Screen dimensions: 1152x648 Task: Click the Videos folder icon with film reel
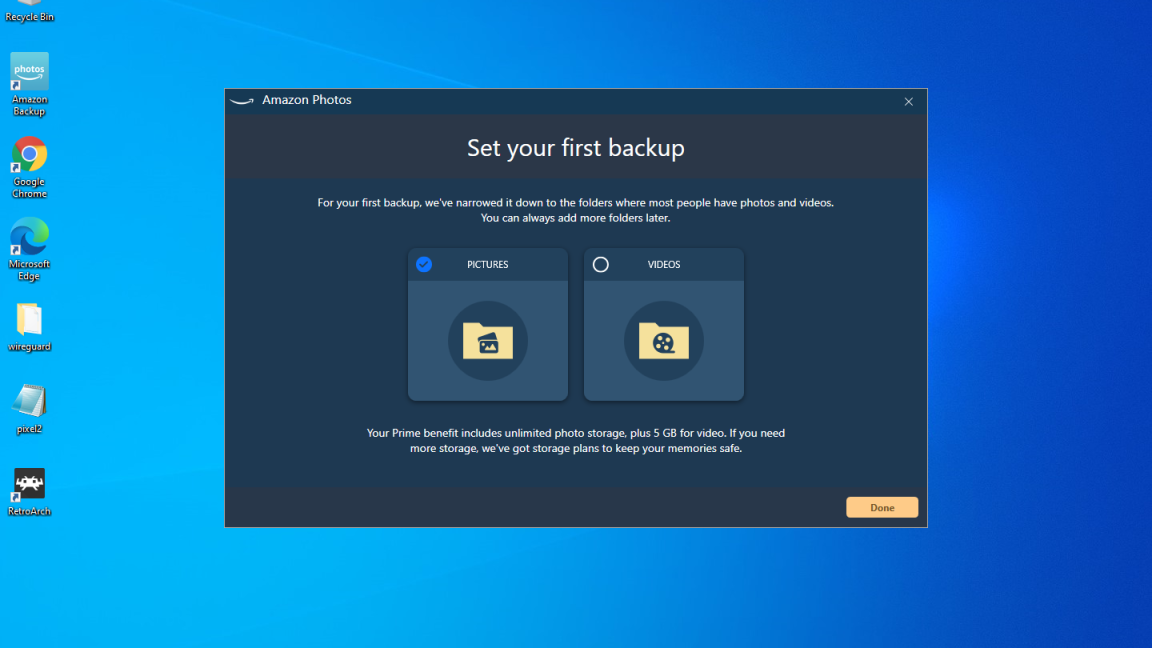(x=664, y=341)
